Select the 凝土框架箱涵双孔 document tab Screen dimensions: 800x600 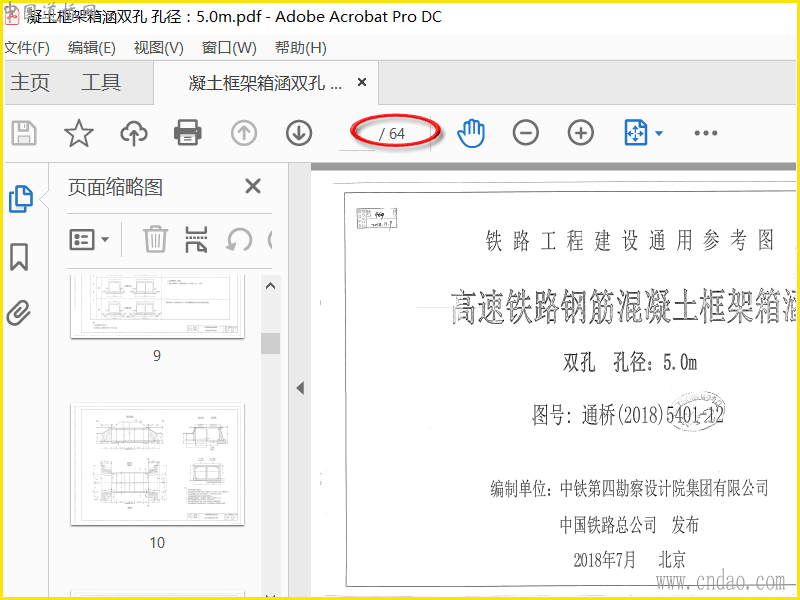point(265,83)
